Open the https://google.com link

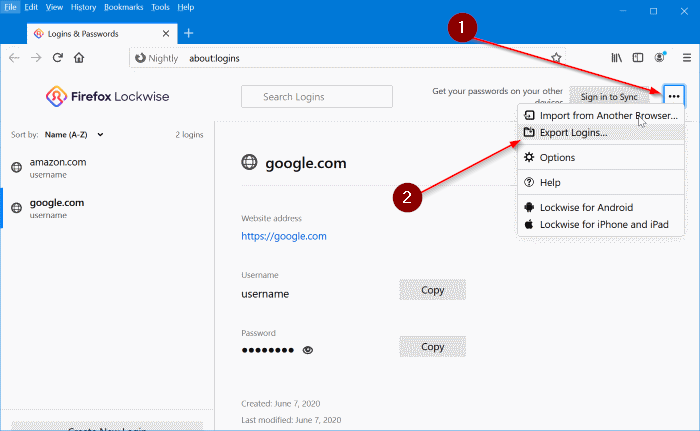(284, 236)
